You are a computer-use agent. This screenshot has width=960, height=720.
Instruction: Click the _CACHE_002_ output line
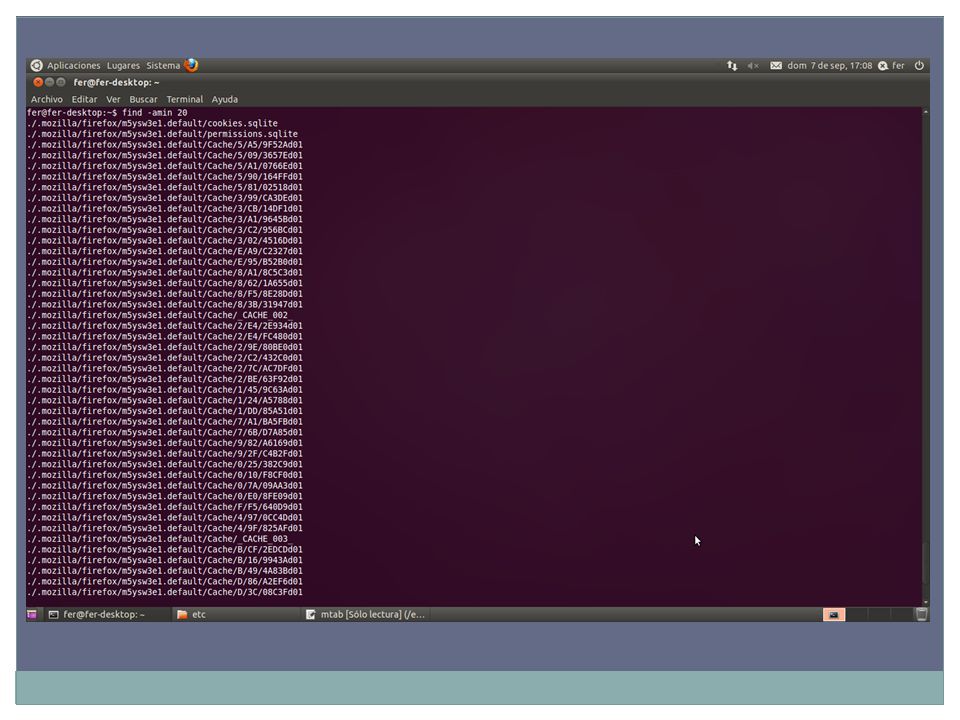159,315
